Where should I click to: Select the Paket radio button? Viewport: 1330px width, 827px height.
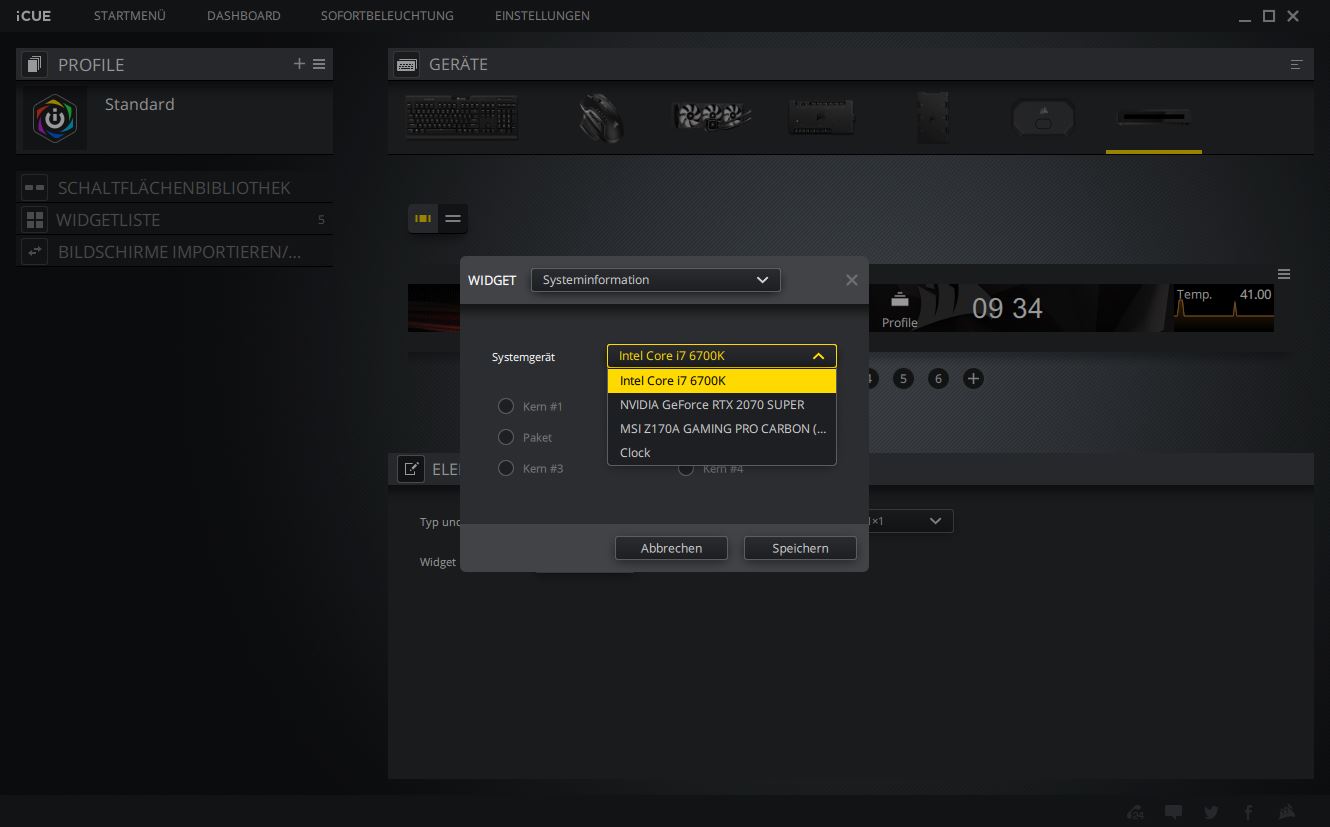pos(506,437)
